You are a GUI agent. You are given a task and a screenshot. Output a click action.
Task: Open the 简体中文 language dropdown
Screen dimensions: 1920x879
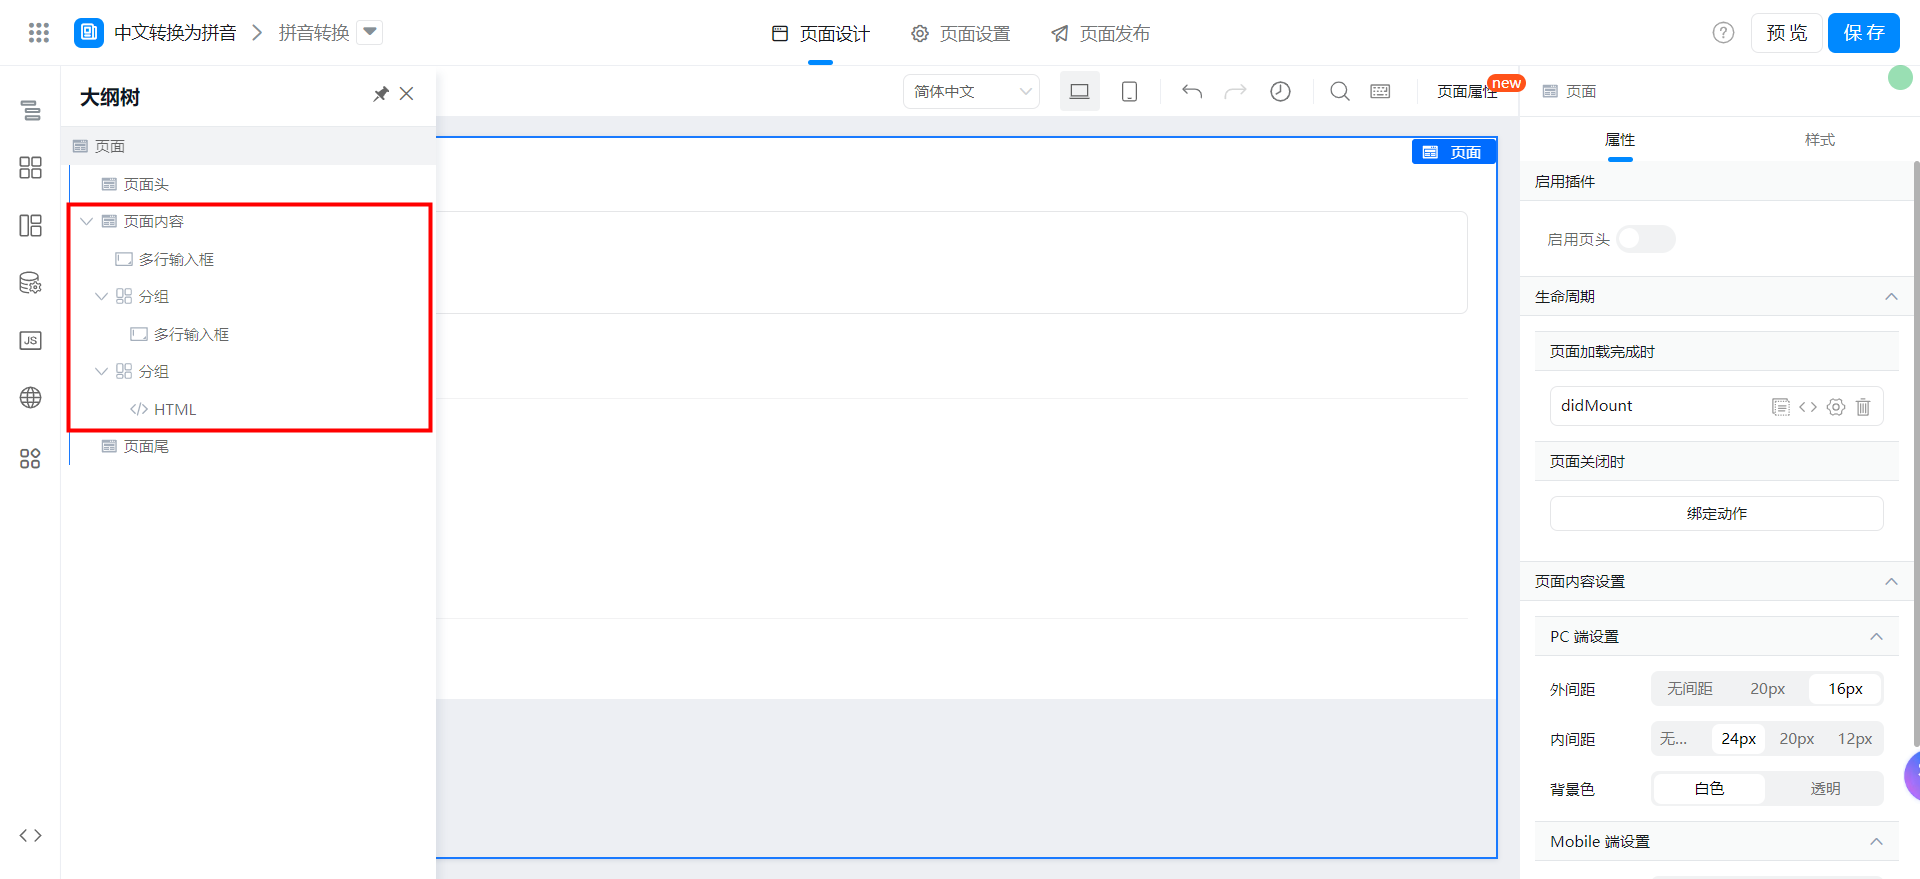[x=971, y=92]
